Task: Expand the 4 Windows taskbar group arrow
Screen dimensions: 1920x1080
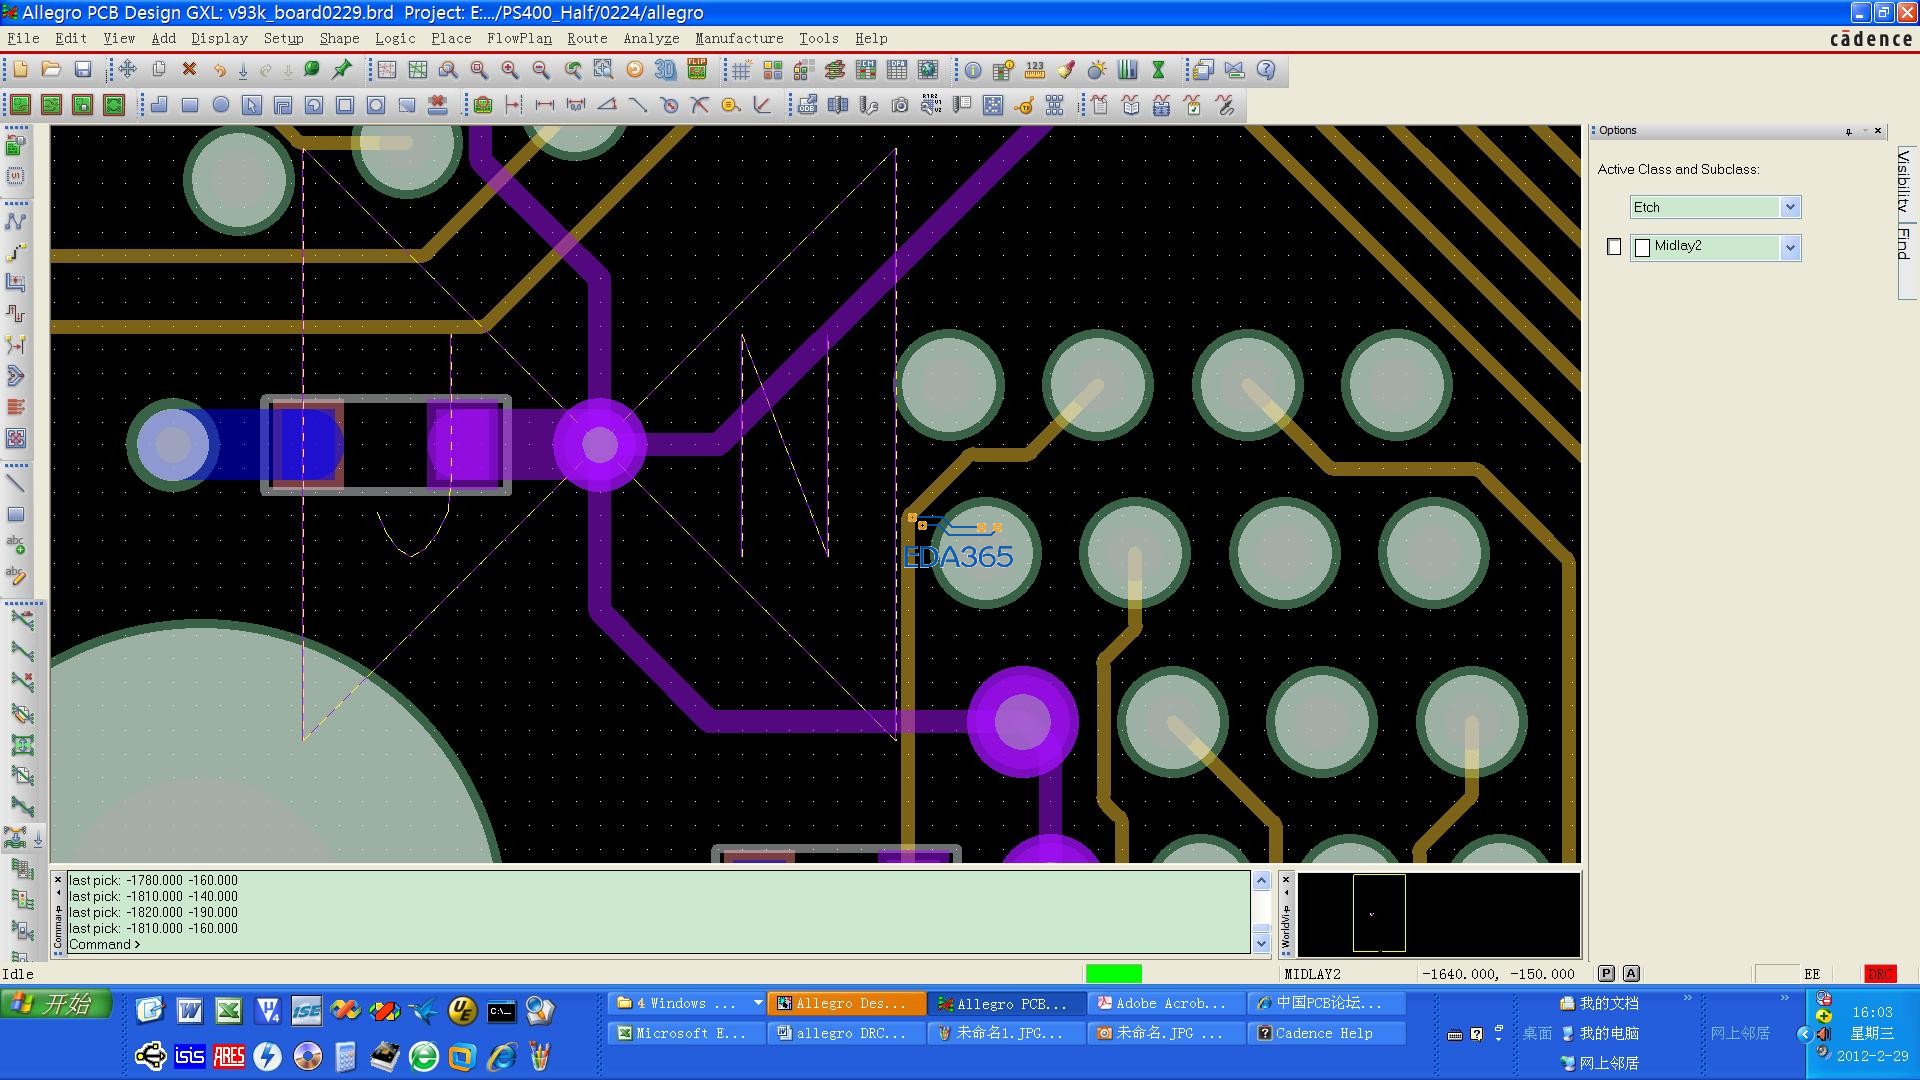Action: 757,1003
